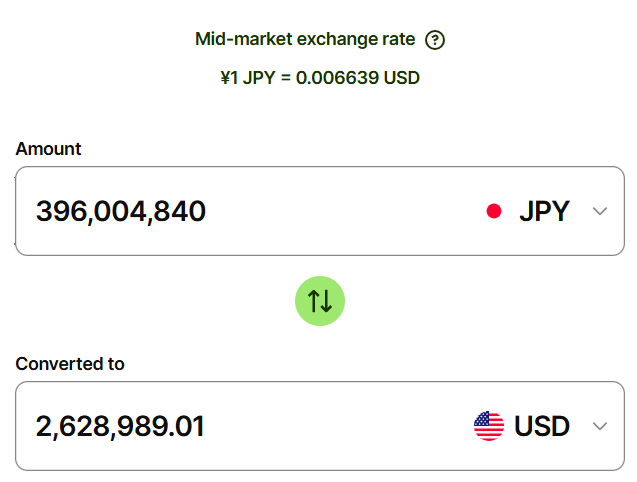
Task: Click the up arrow in the swap button
Action: point(314,301)
